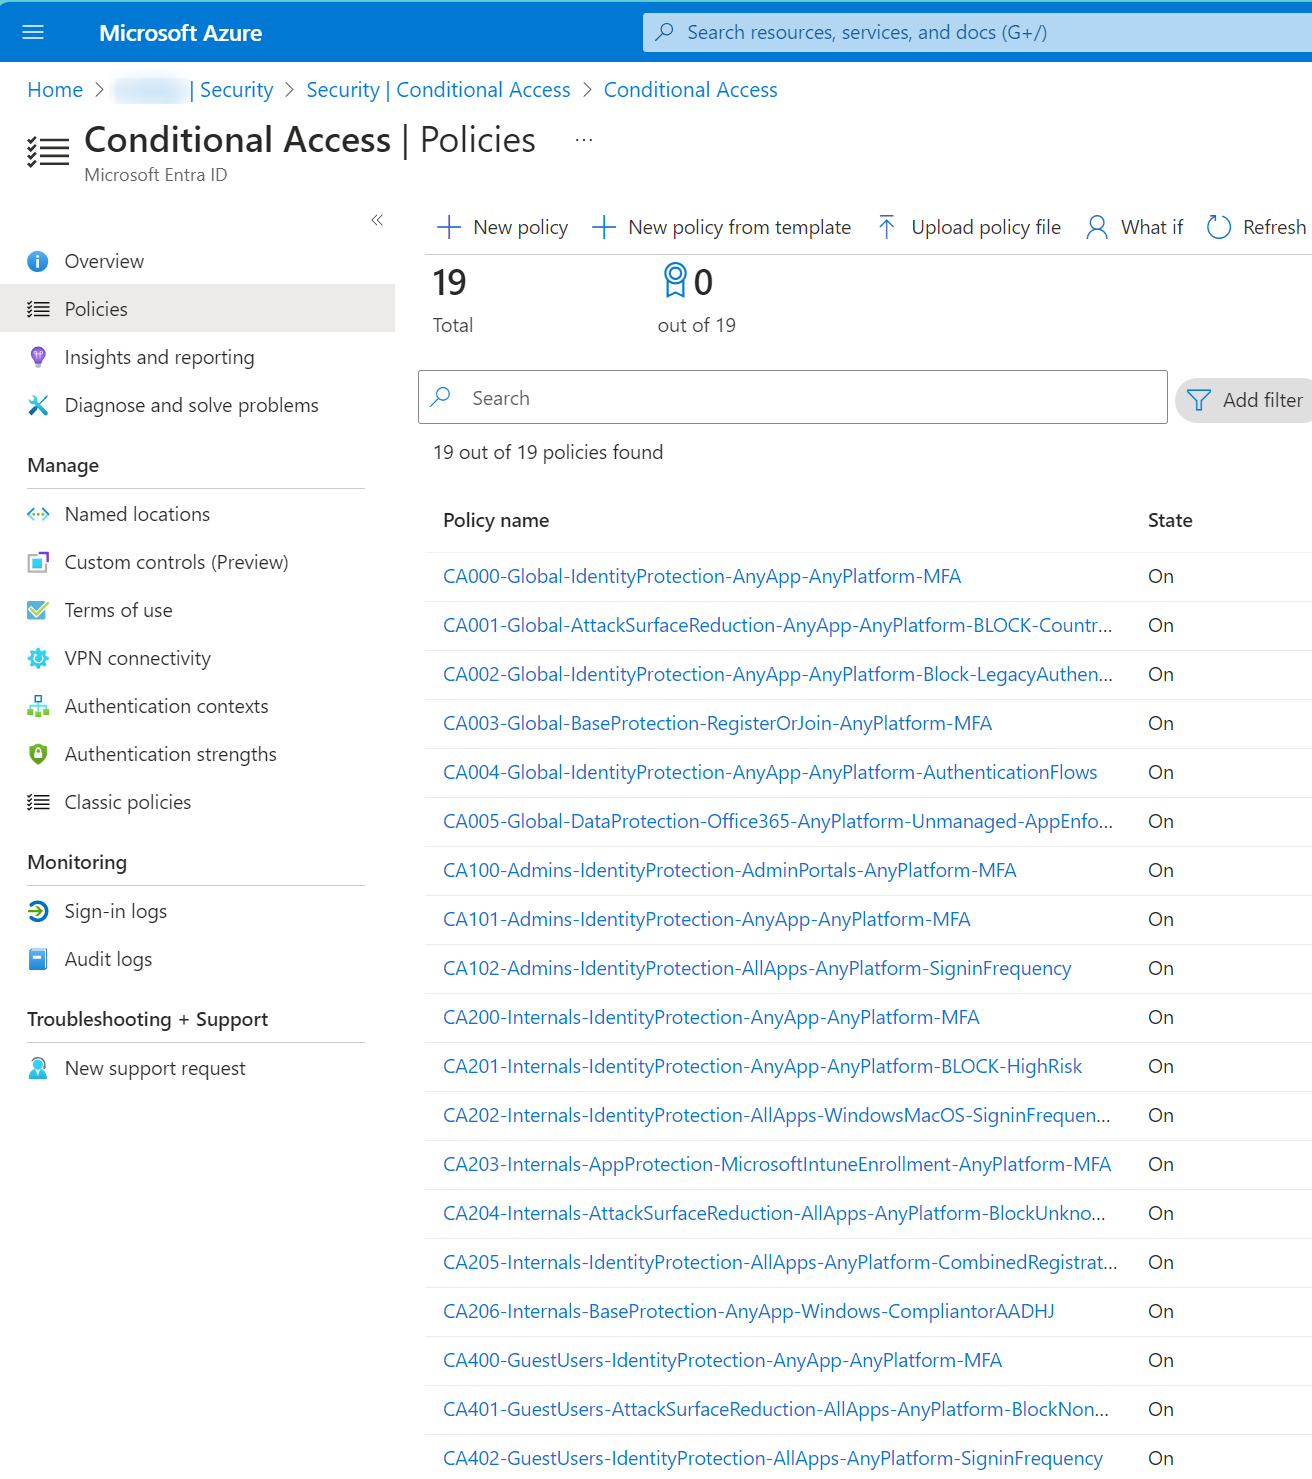The height and width of the screenshot is (1479, 1312).
Task: Click the Custom controls (Preview) icon
Action: point(38,562)
